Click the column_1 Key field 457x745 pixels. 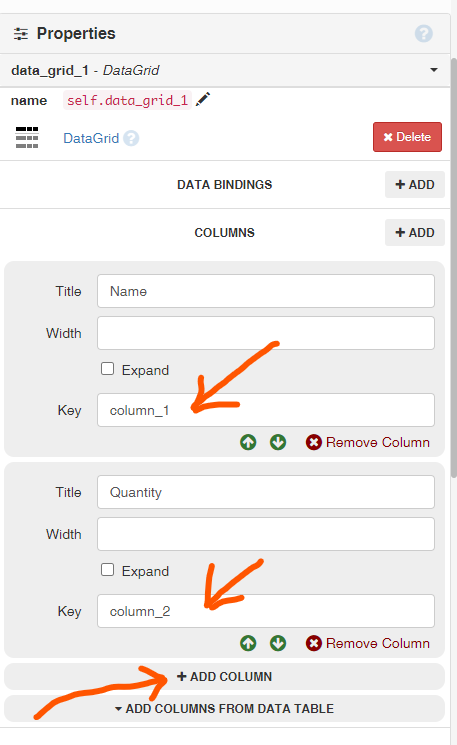(x=266, y=410)
